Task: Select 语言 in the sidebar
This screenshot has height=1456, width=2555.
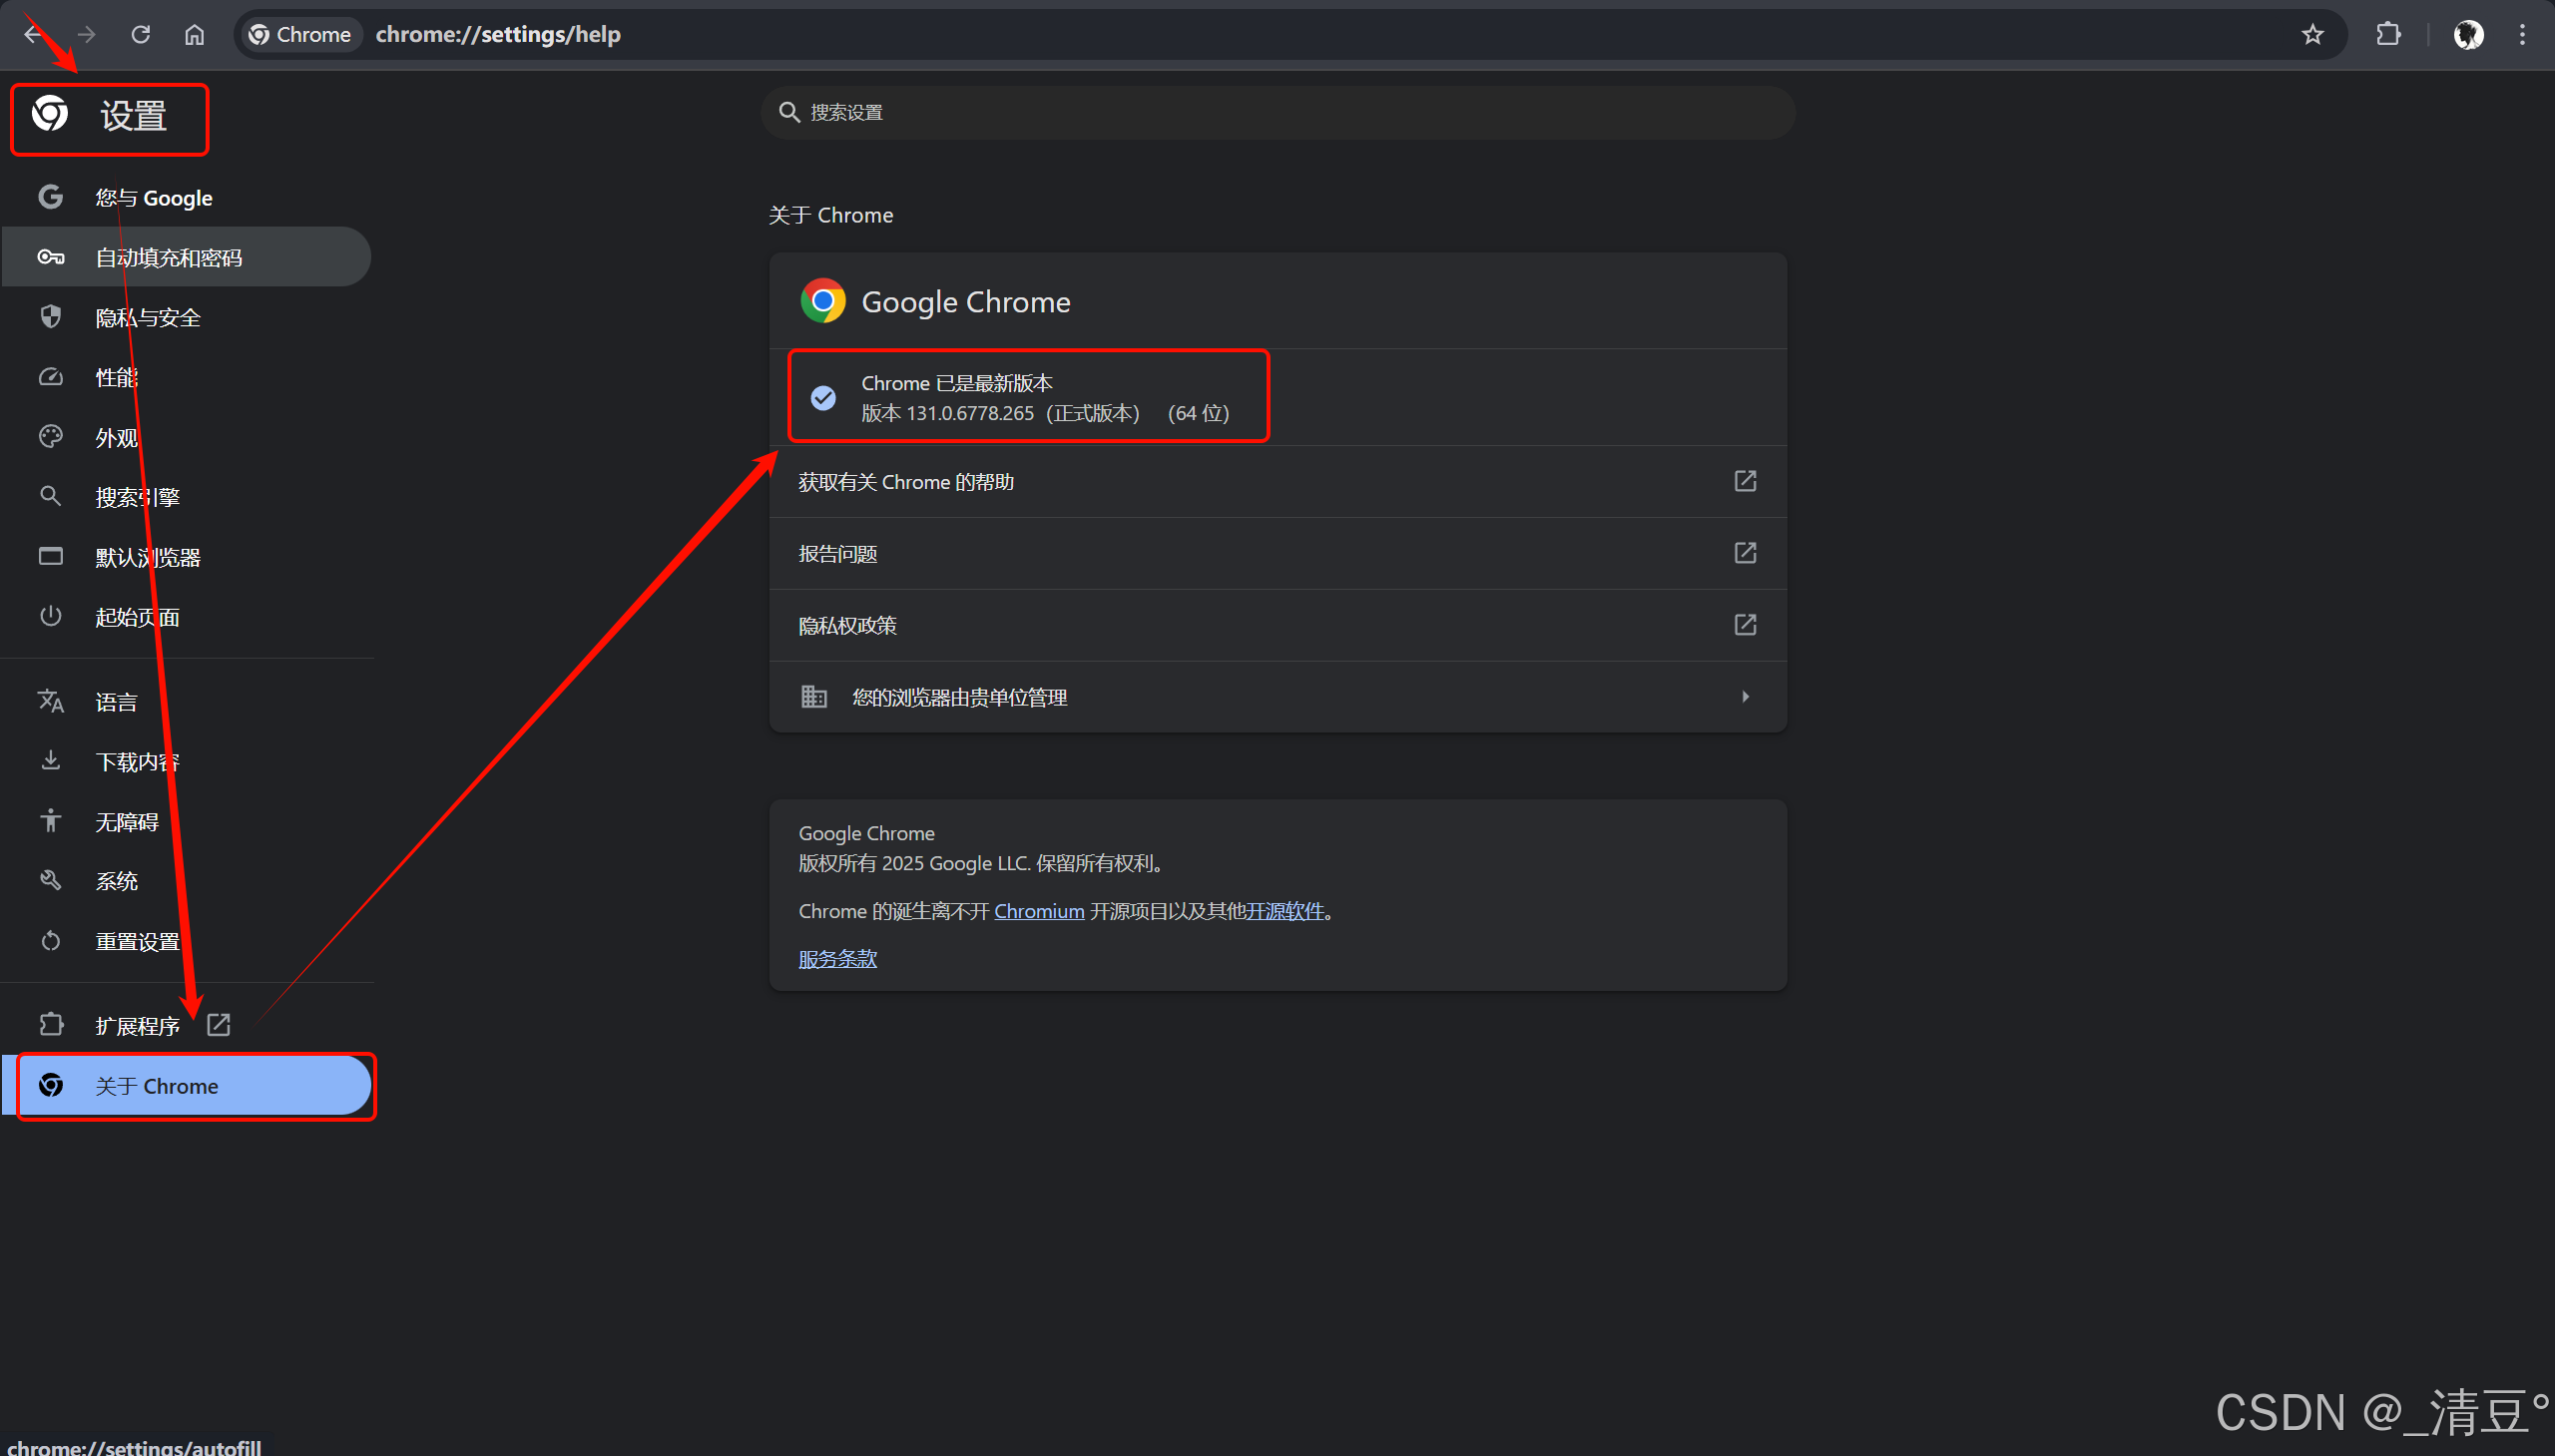Action: (186, 702)
